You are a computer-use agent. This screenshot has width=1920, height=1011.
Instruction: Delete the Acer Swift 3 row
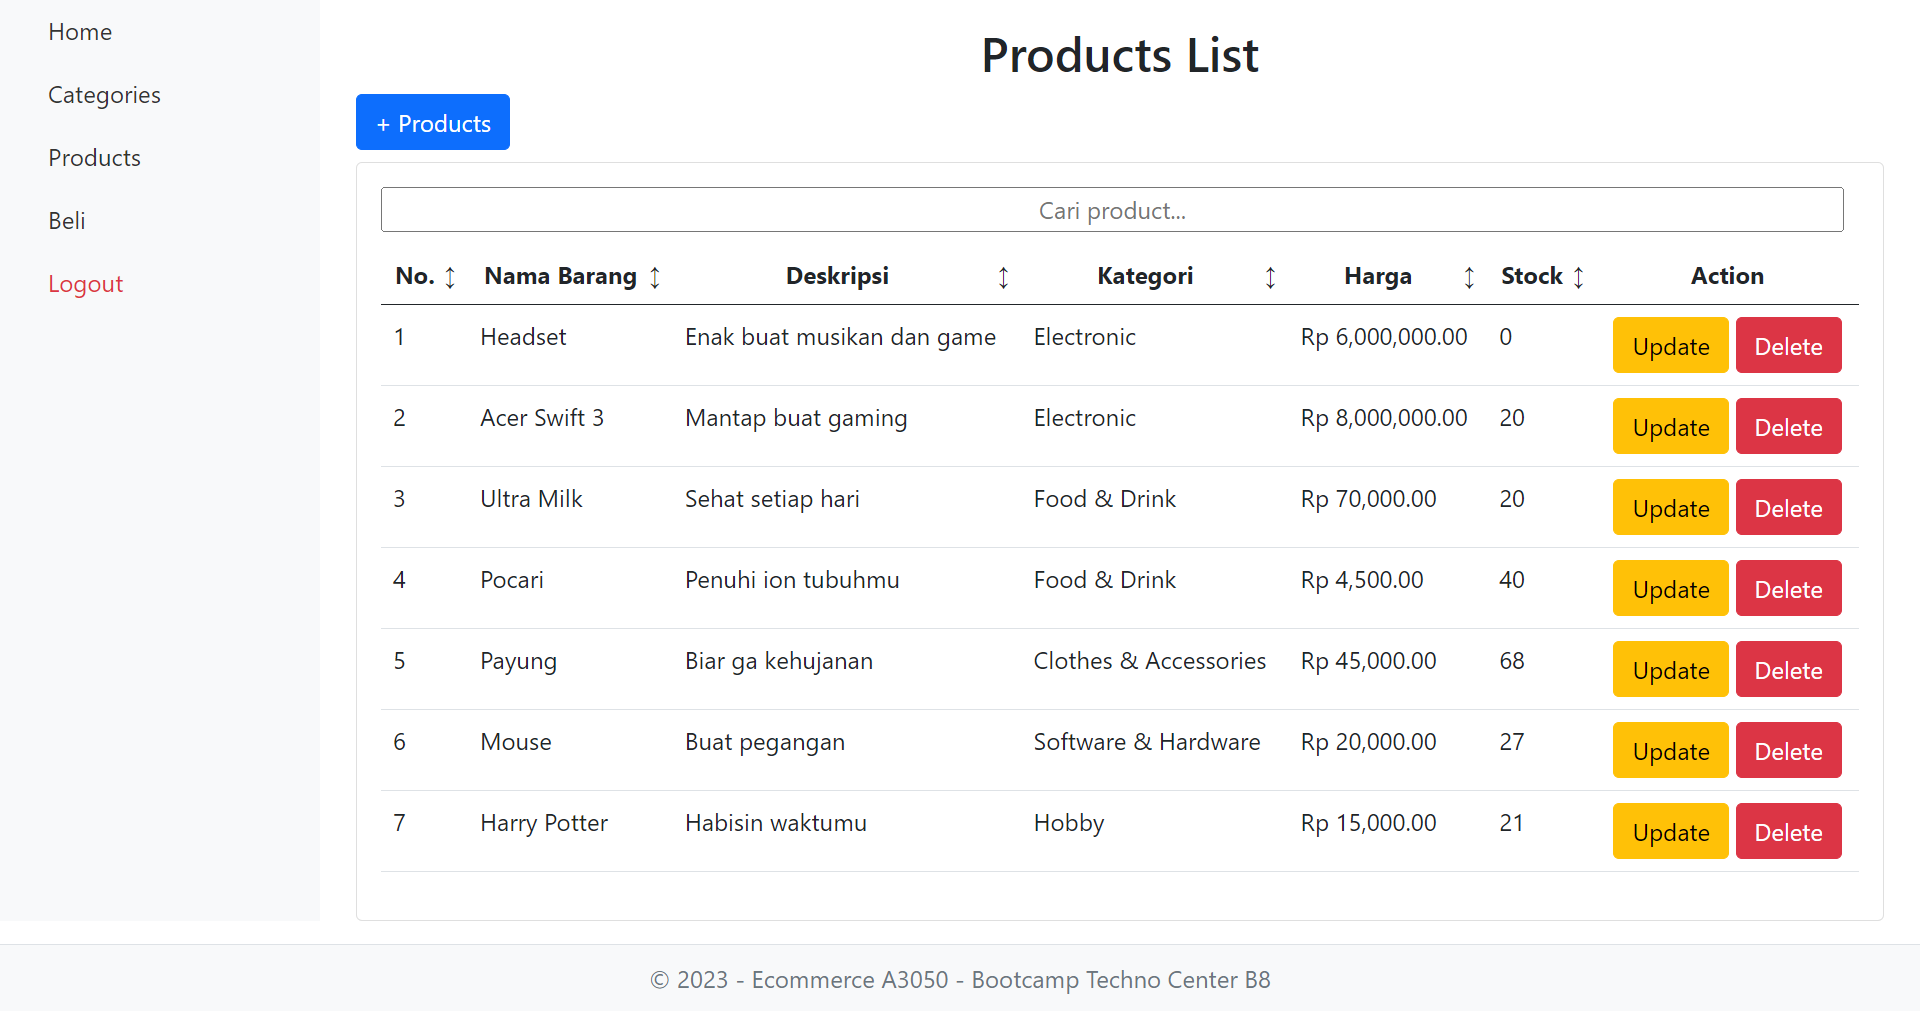coord(1788,427)
